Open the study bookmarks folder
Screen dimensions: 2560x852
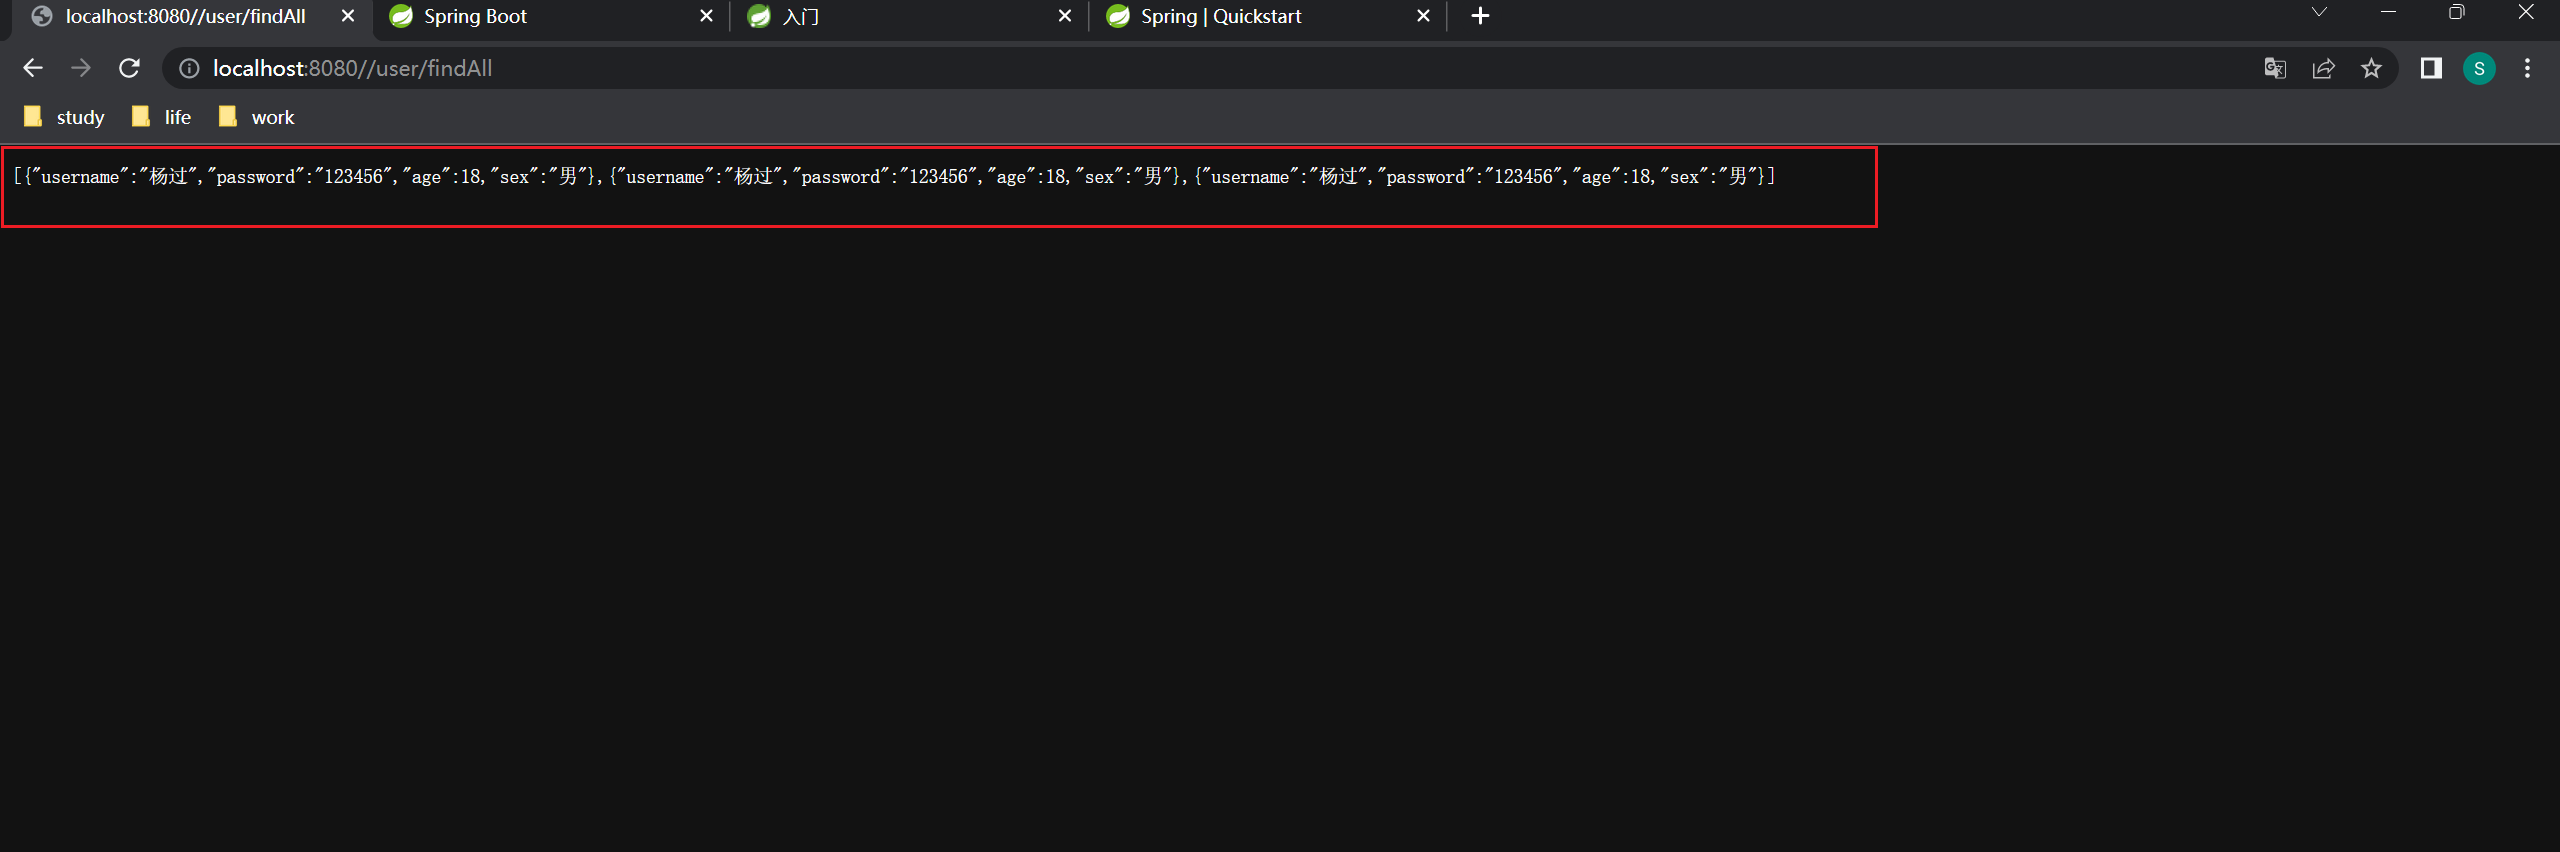coord(64,117)
